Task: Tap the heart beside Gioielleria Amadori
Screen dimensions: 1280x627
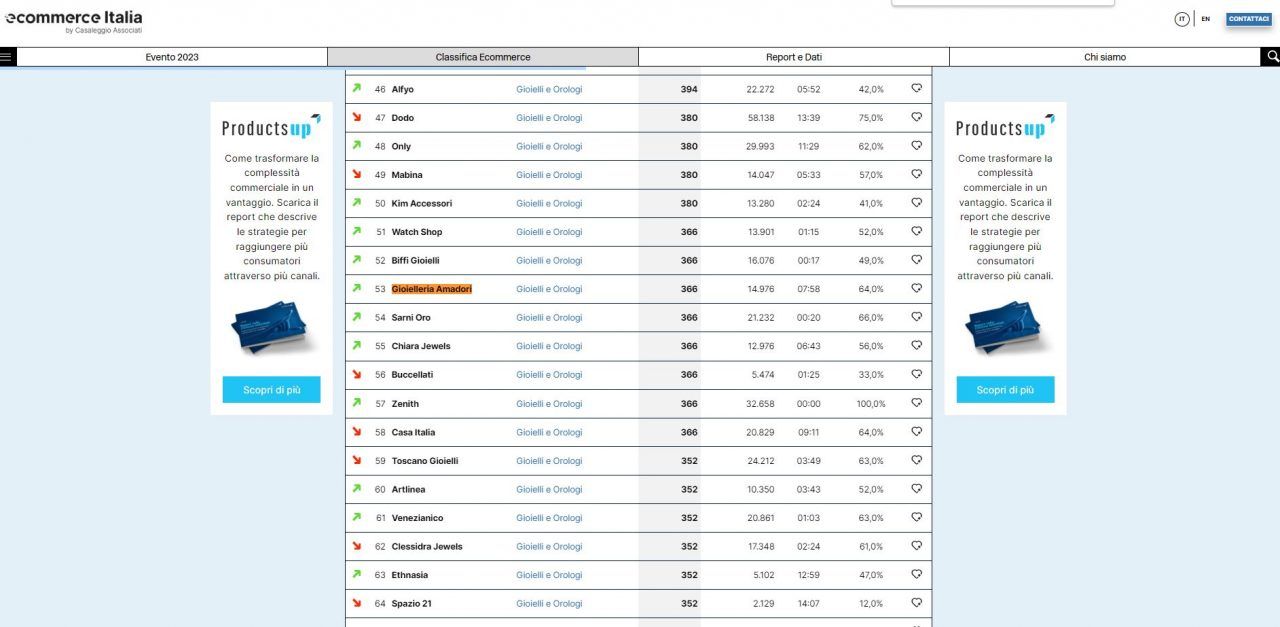Action: [916, 288]
